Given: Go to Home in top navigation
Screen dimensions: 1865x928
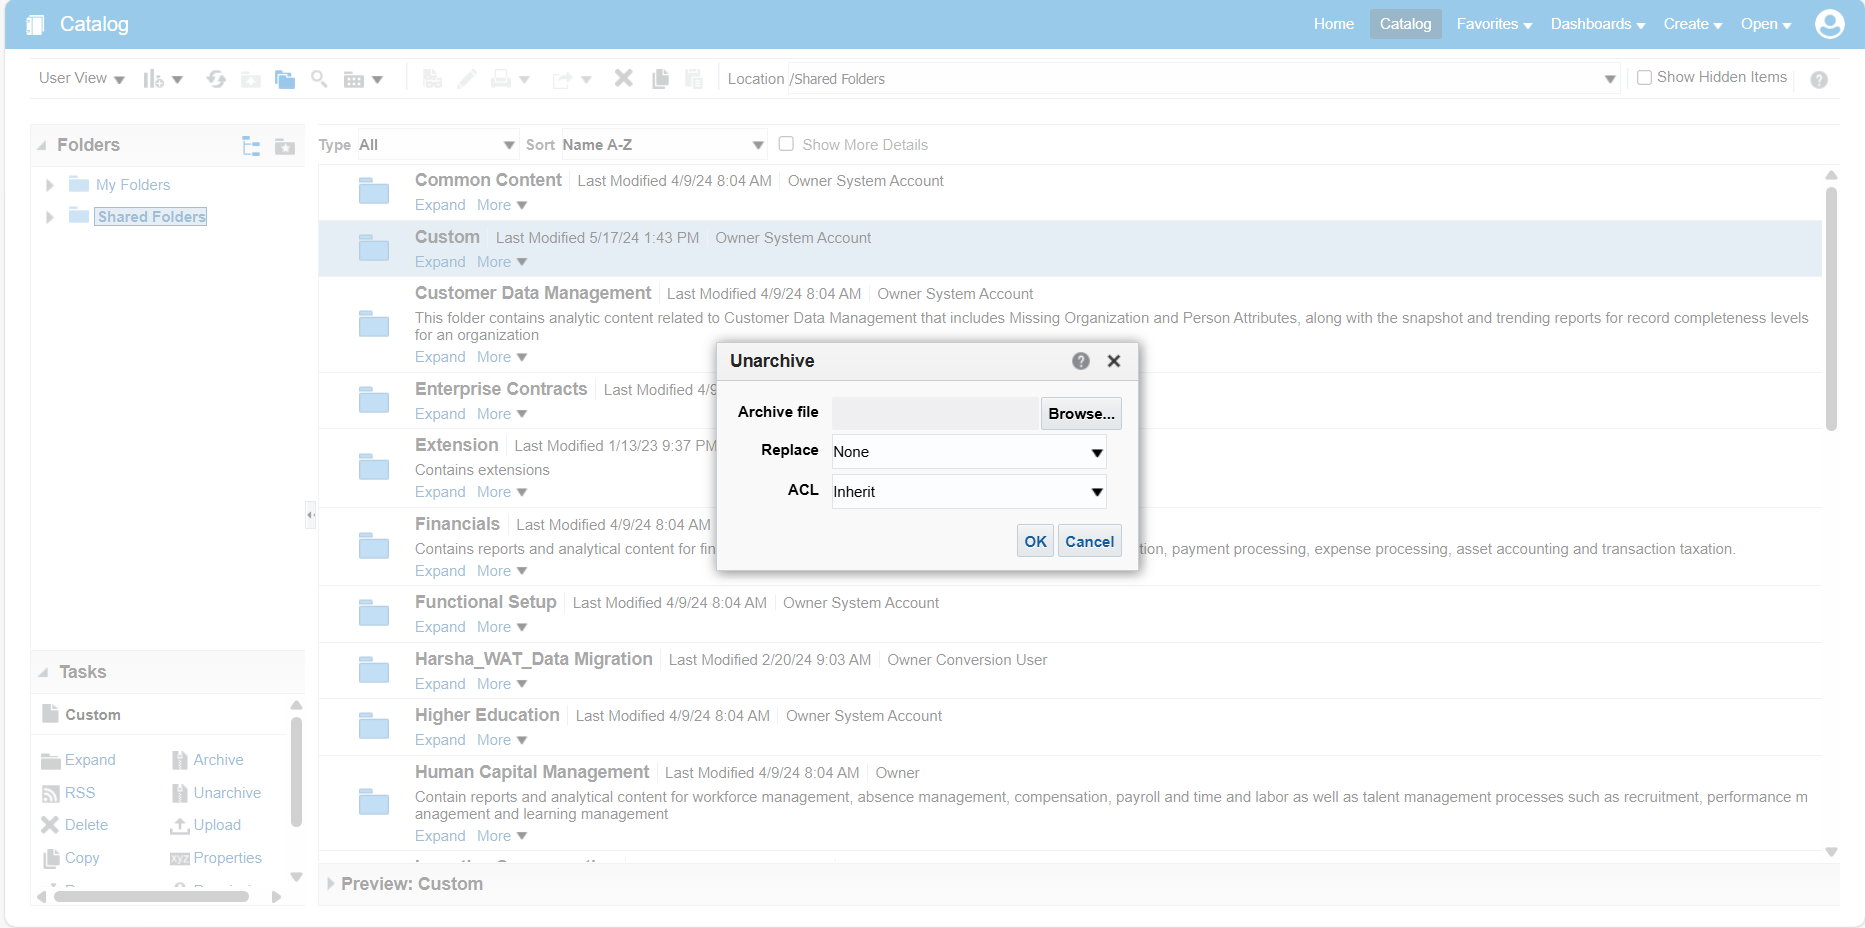Looking at the screenshot, I should [1334, 24].
